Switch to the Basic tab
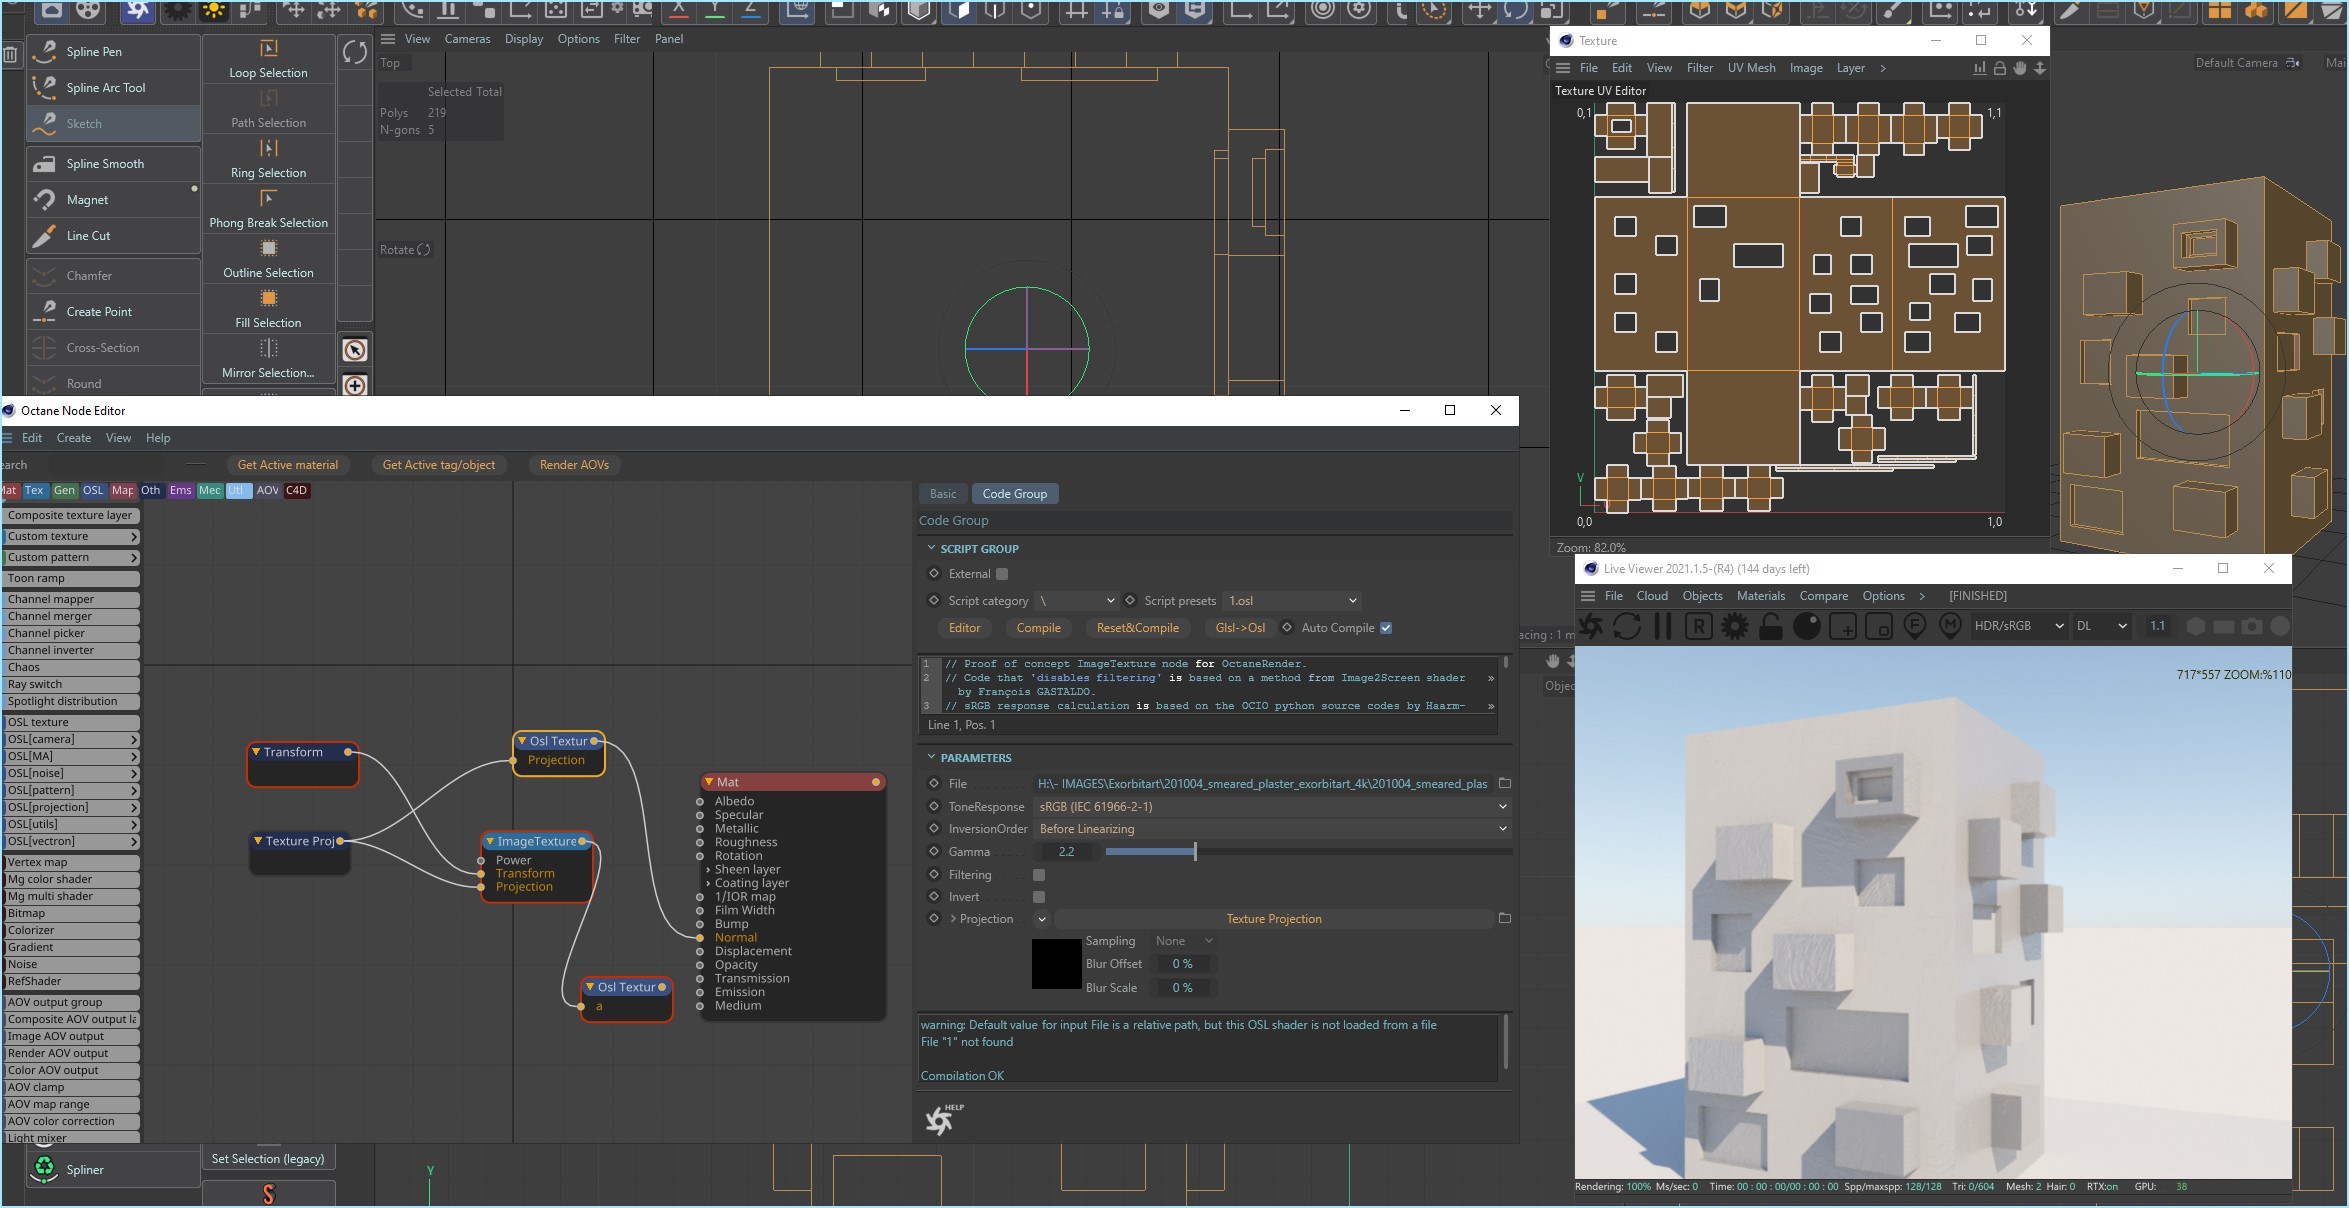Image resolution: width=2349 pixels, height=1208 pixels. click(x=942, y=494)
